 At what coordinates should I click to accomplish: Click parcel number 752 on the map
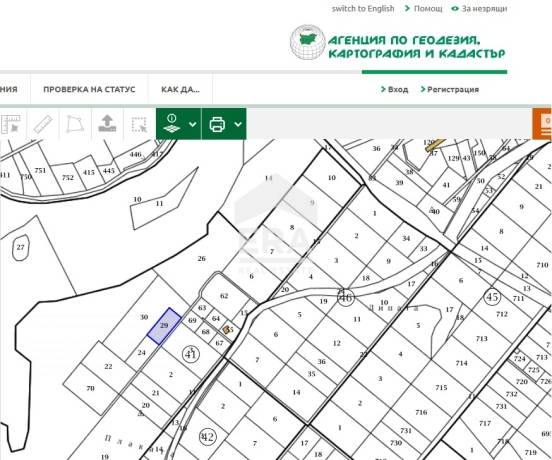pos(68,177)
